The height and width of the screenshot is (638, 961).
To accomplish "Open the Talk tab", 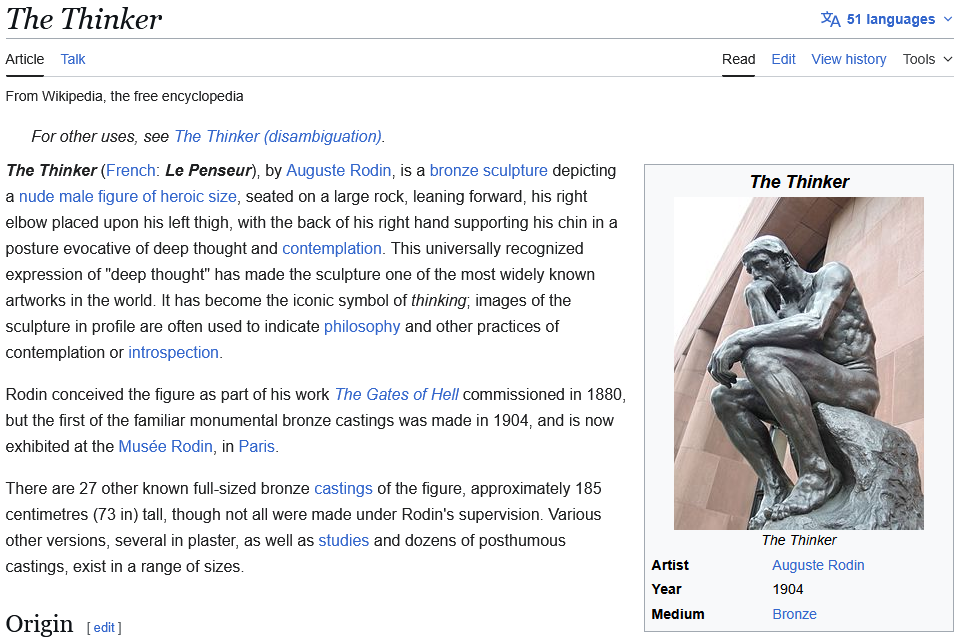I will point(73,59).
